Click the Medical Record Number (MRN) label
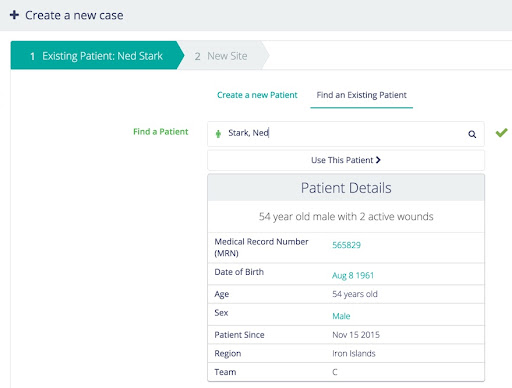This screenshot has width=512, height=388. (x=261, y=247)
